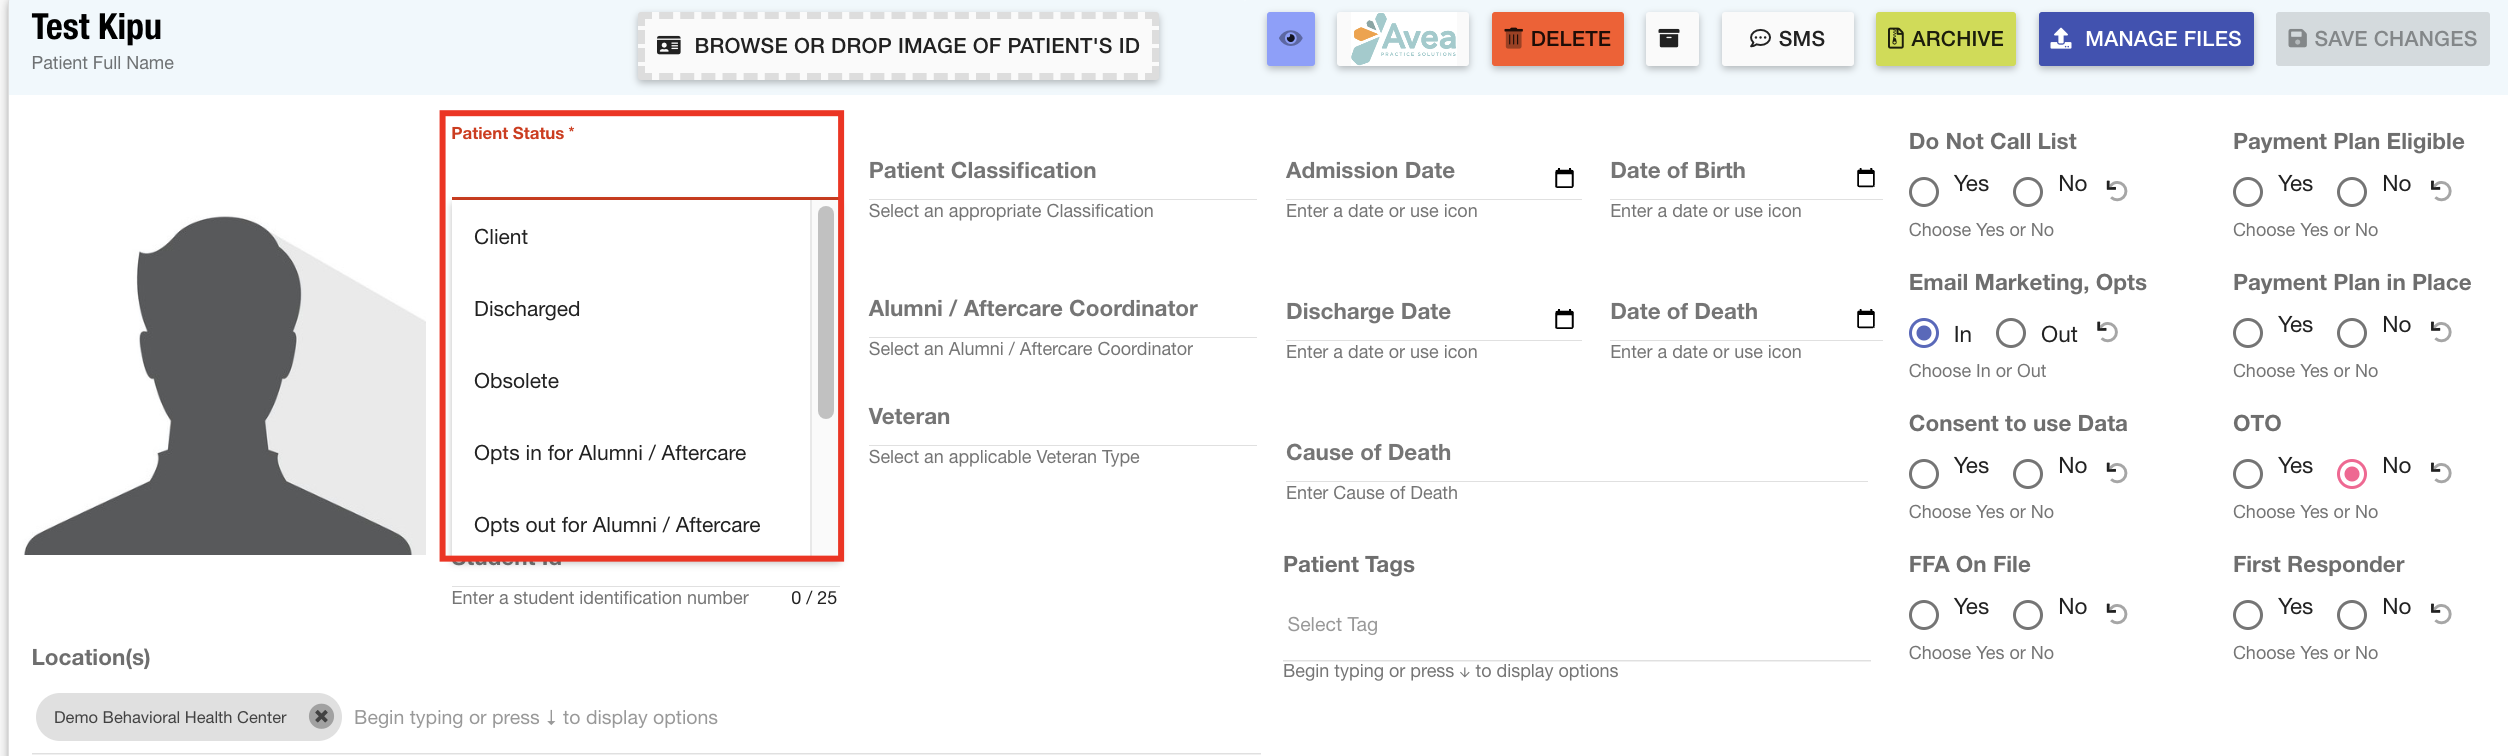Remove Demo Behavioral Health Center chip

click(321, 716)
